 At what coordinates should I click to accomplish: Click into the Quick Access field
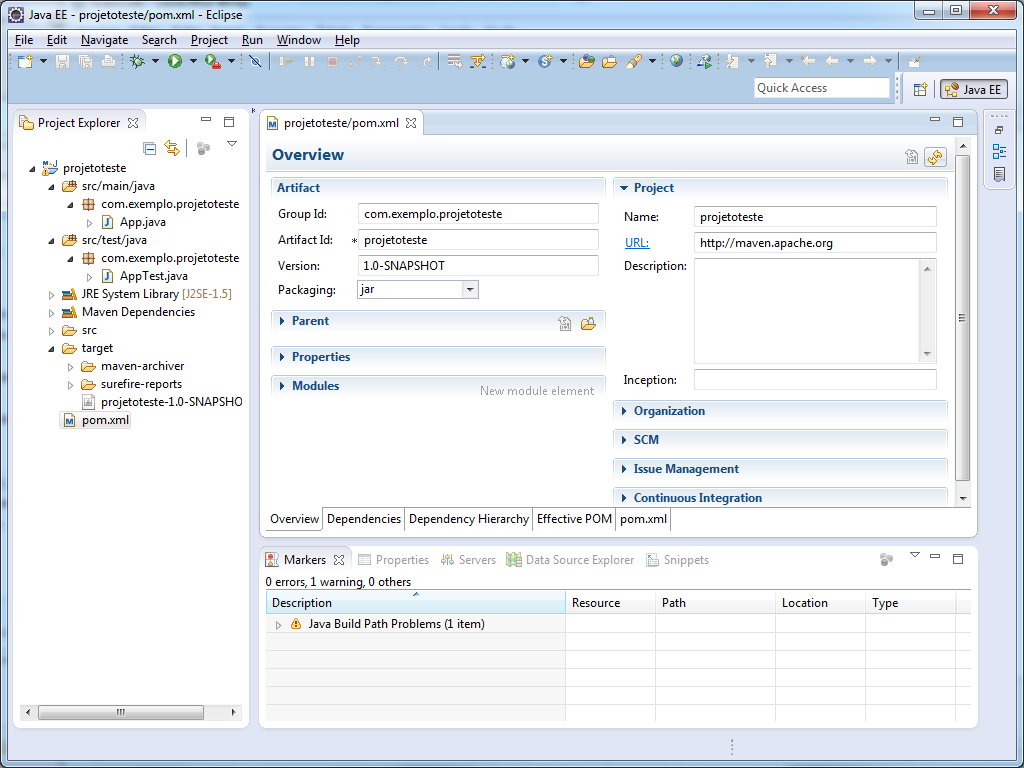click(822, 88)
